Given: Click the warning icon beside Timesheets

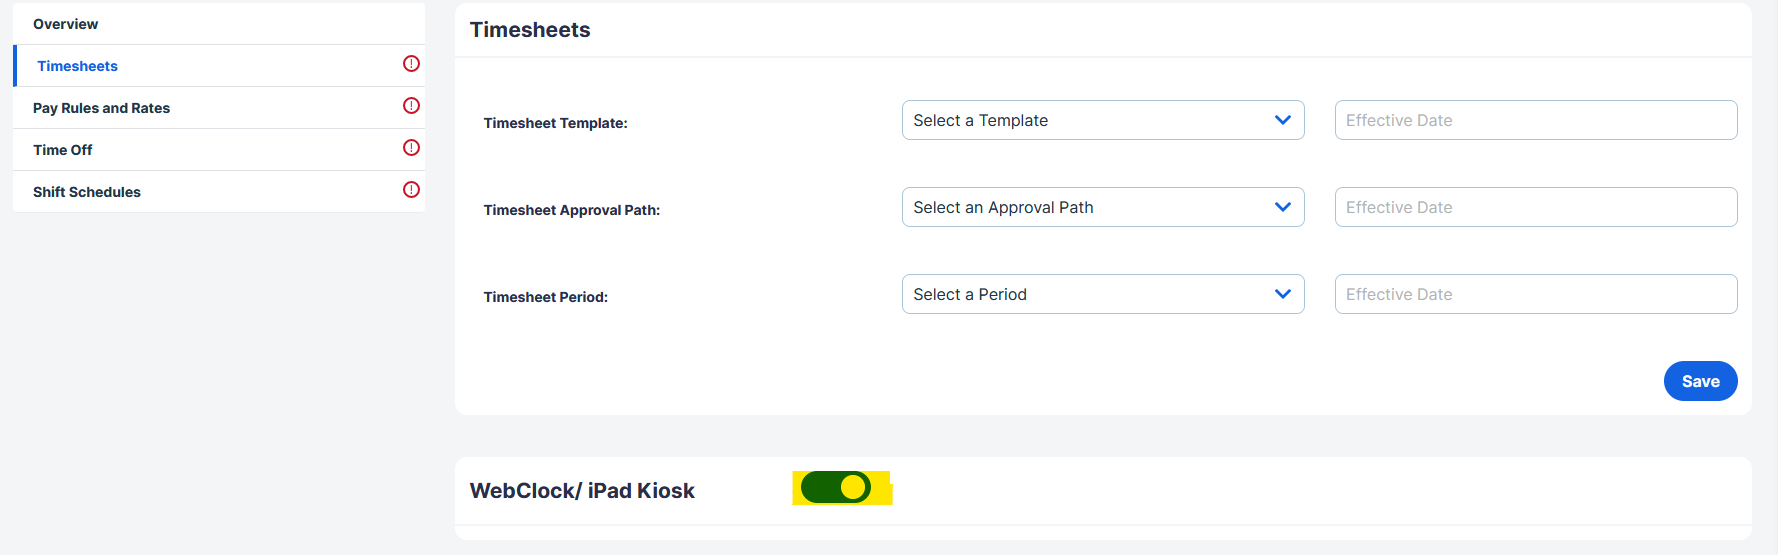Looking at the screenshot, I should tap(411, 64).
